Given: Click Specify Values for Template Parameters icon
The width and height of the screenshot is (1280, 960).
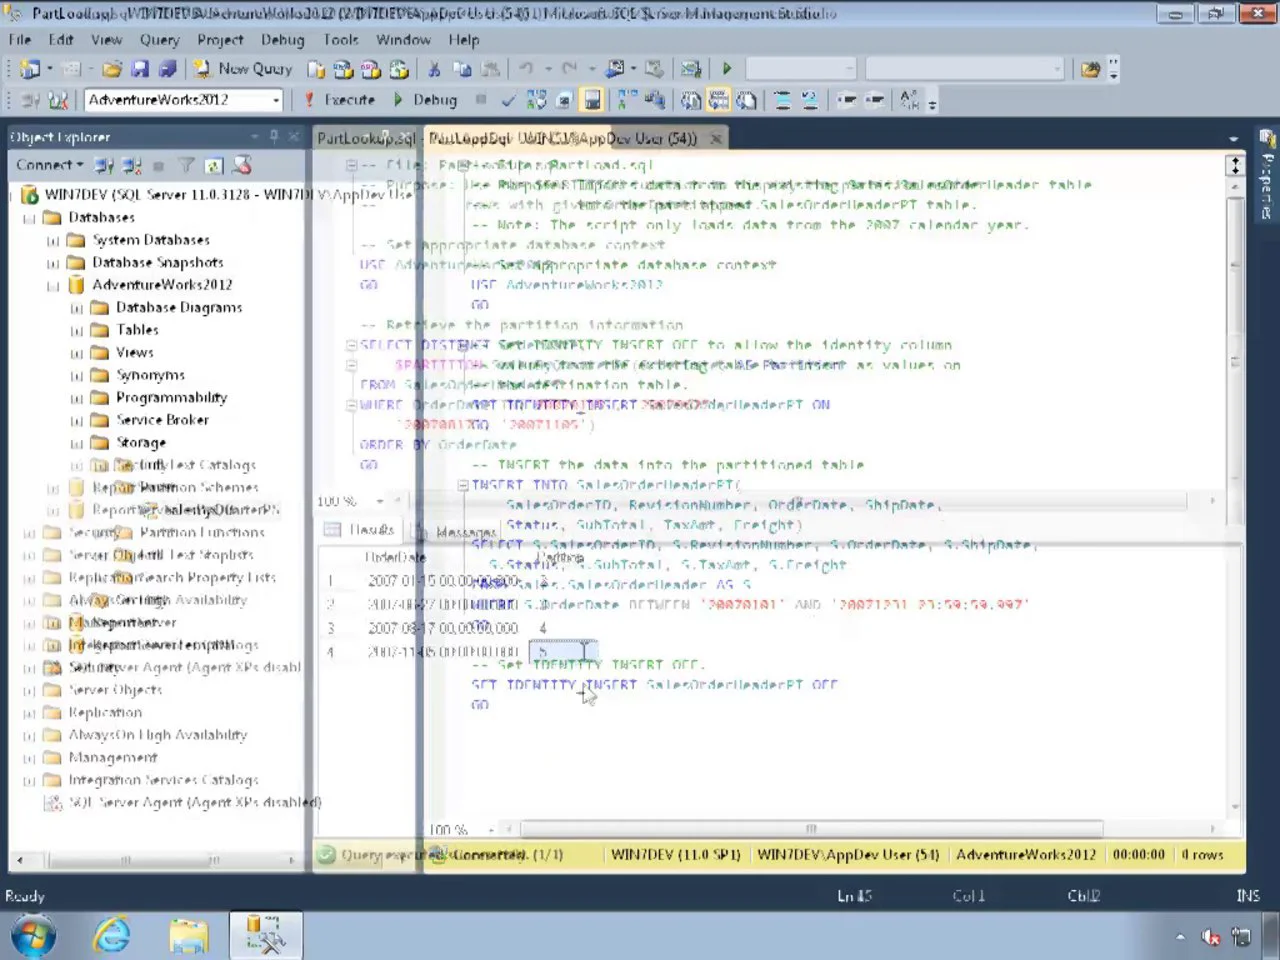Looking at the screenshot, I should tap(909, 100).
